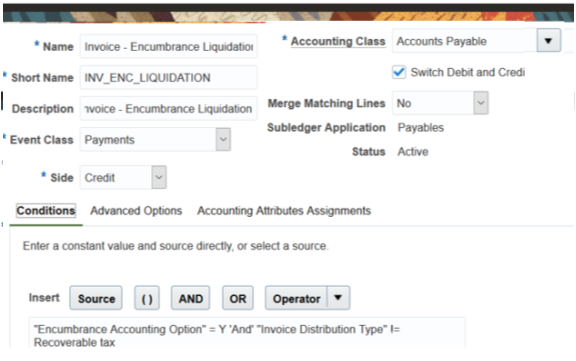Click the Merge Matching Lines label

pyautogui.click(x=326, y=103)
